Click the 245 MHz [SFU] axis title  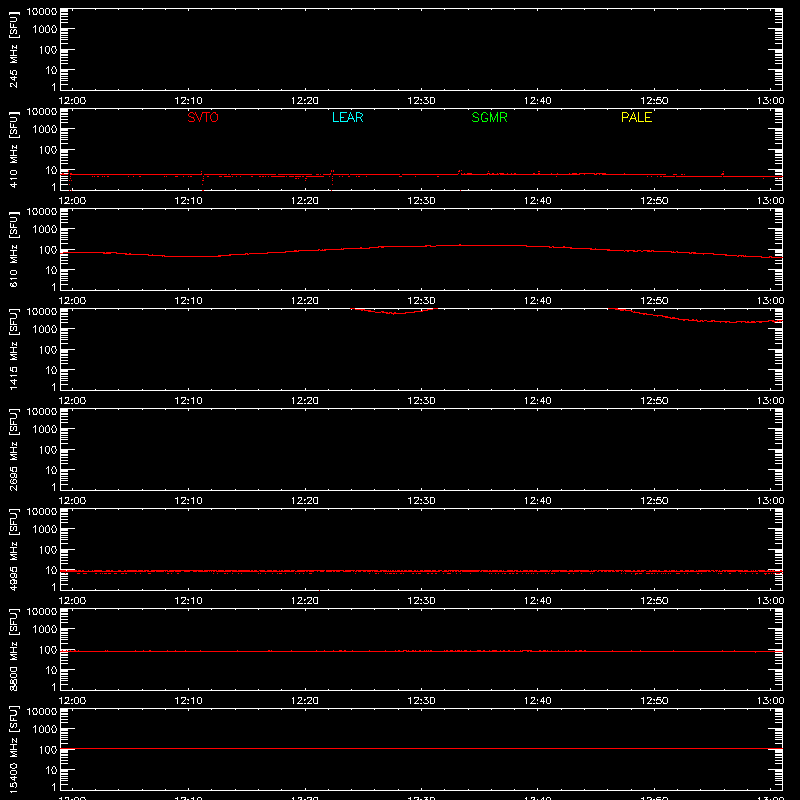(x=13, y=49)
